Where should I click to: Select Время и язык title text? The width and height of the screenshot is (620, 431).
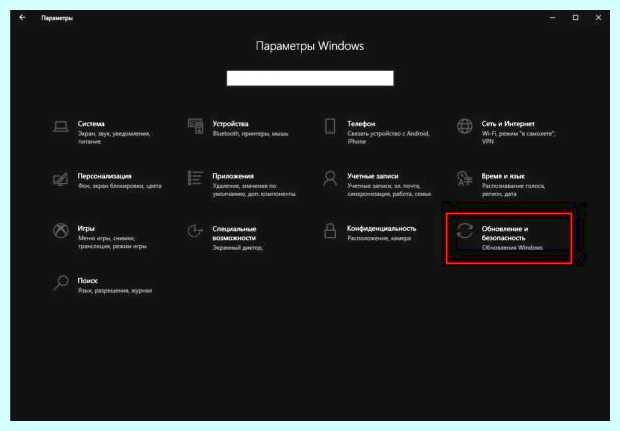pos(503,176)
